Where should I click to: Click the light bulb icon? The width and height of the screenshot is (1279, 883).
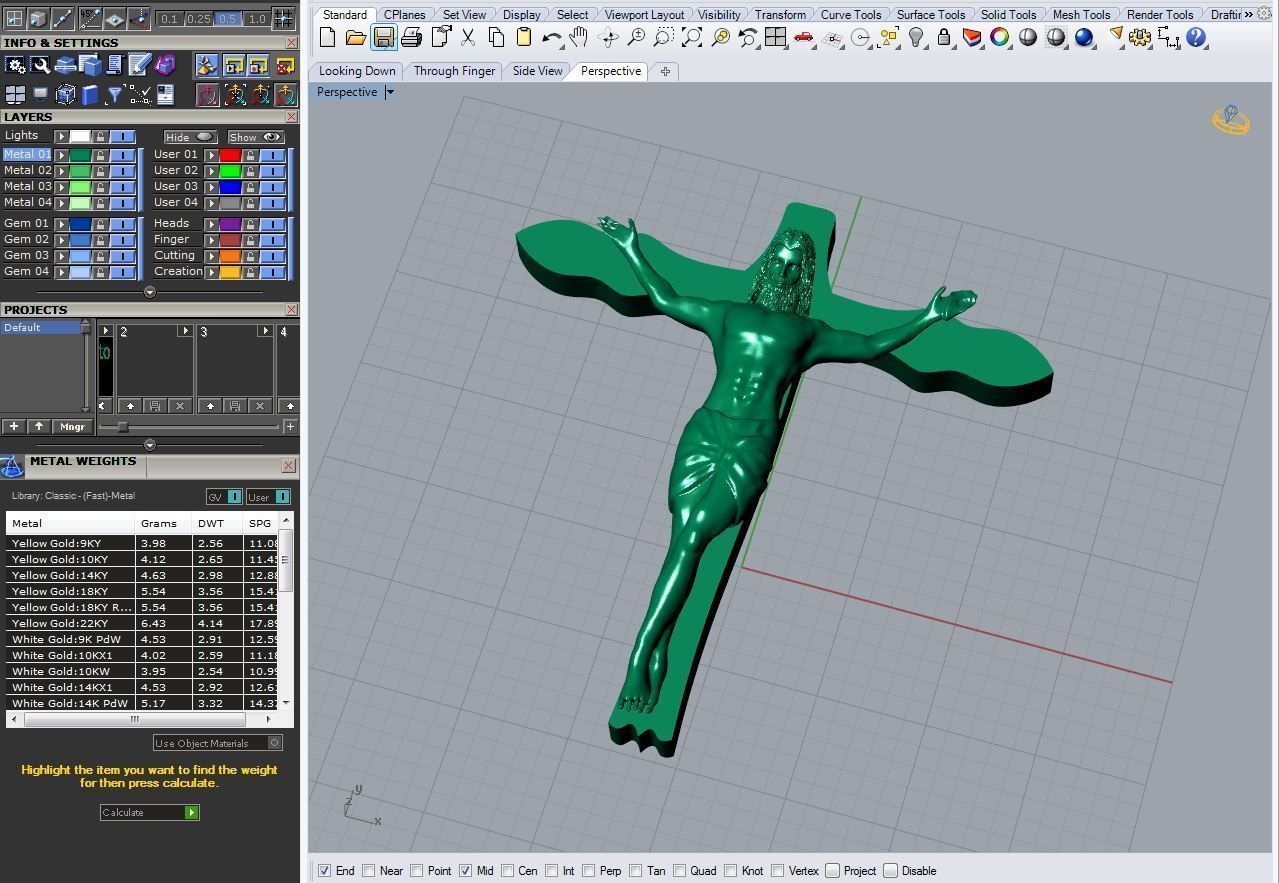[x=916, y=38]
